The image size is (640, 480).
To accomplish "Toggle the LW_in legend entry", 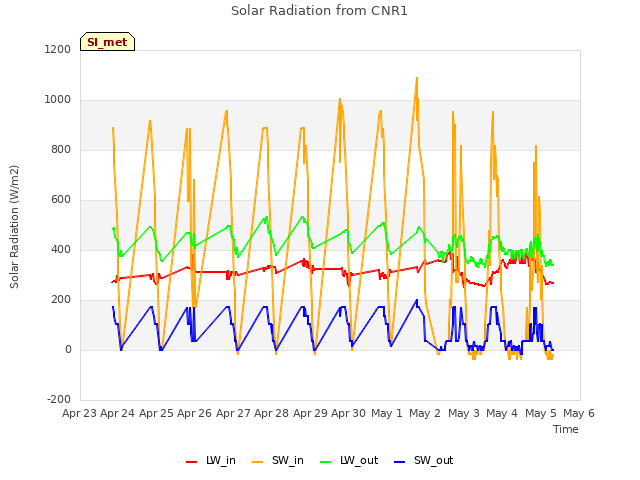I will point(211,460).
